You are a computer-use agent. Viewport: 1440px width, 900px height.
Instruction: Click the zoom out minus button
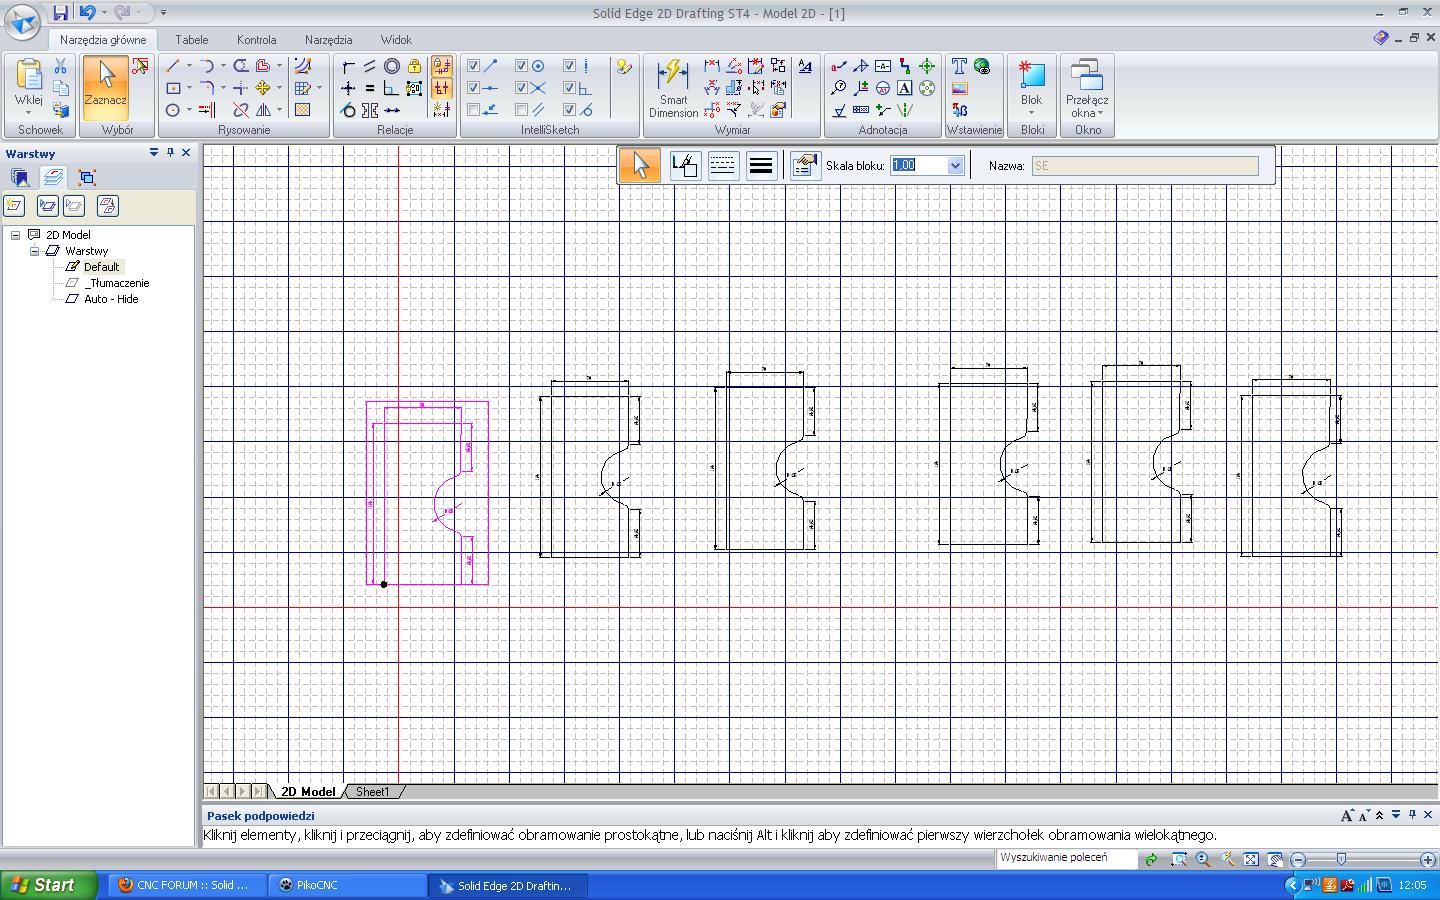point(1298,859)
